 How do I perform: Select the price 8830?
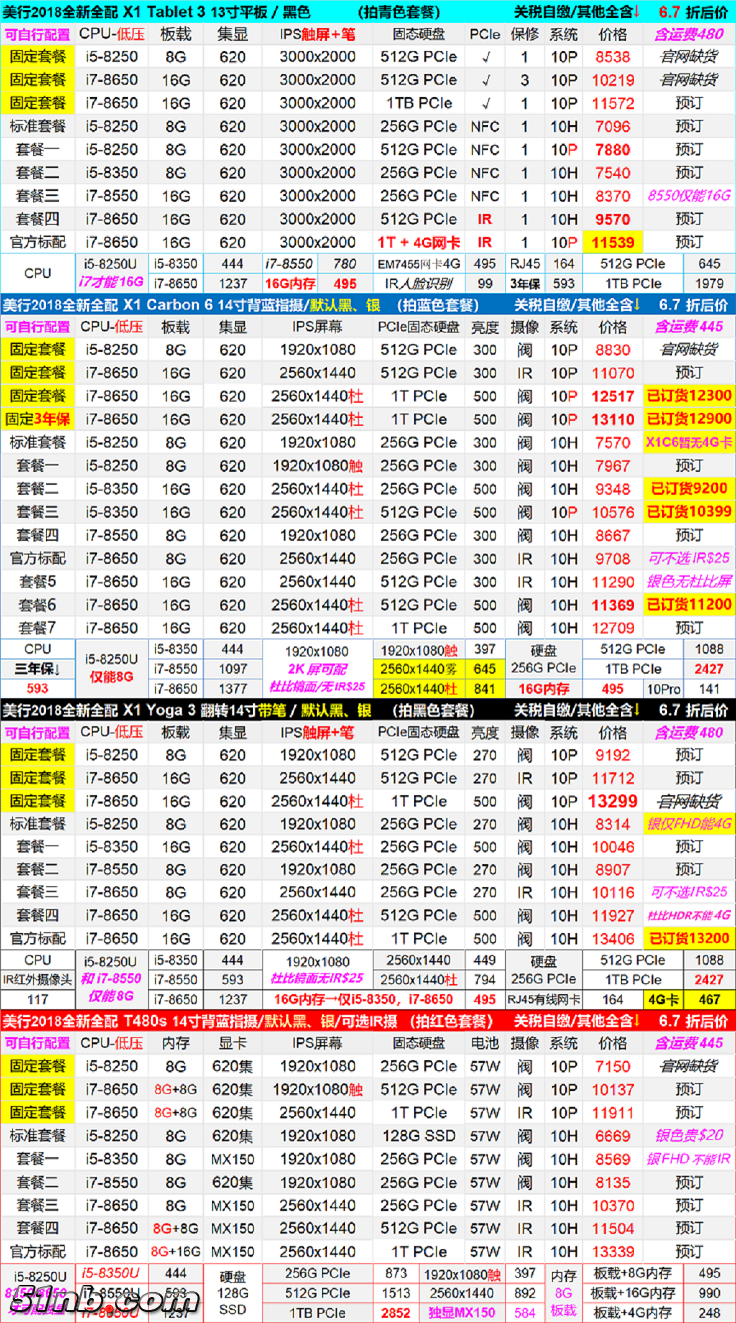pyautogui.click(x=613, y=350)
